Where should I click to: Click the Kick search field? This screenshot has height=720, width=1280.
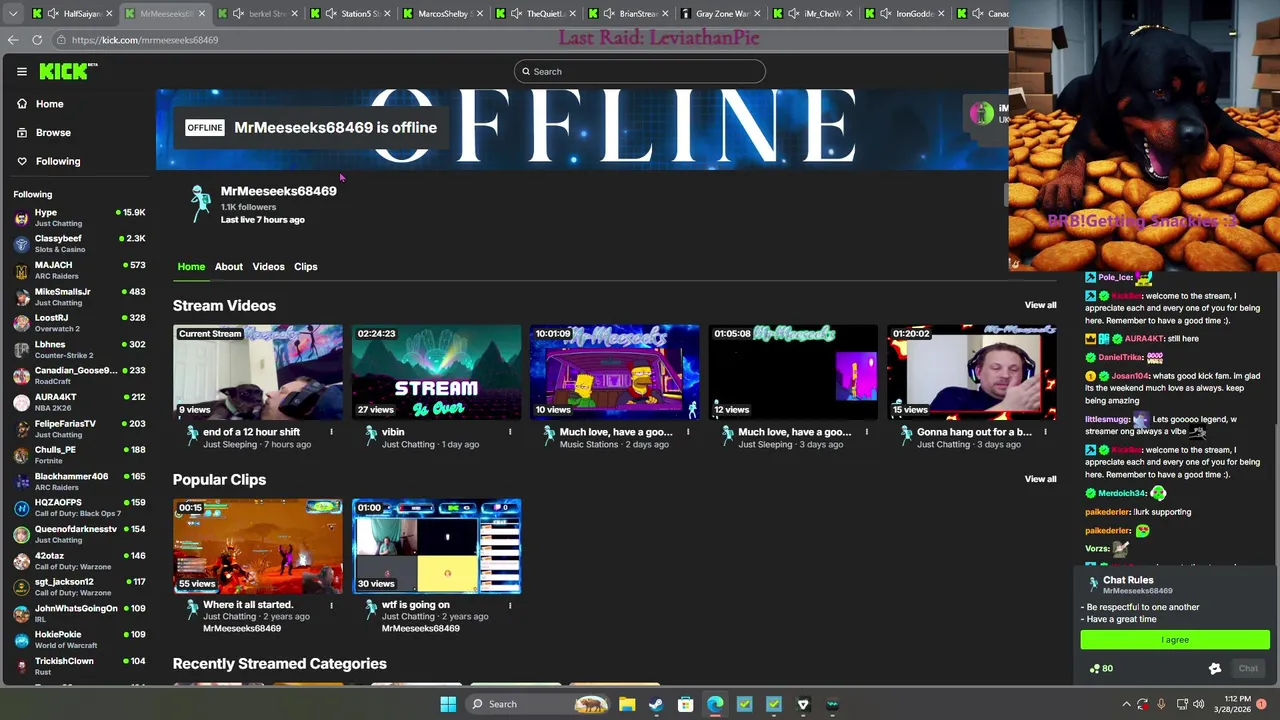(x=640, y=71)
